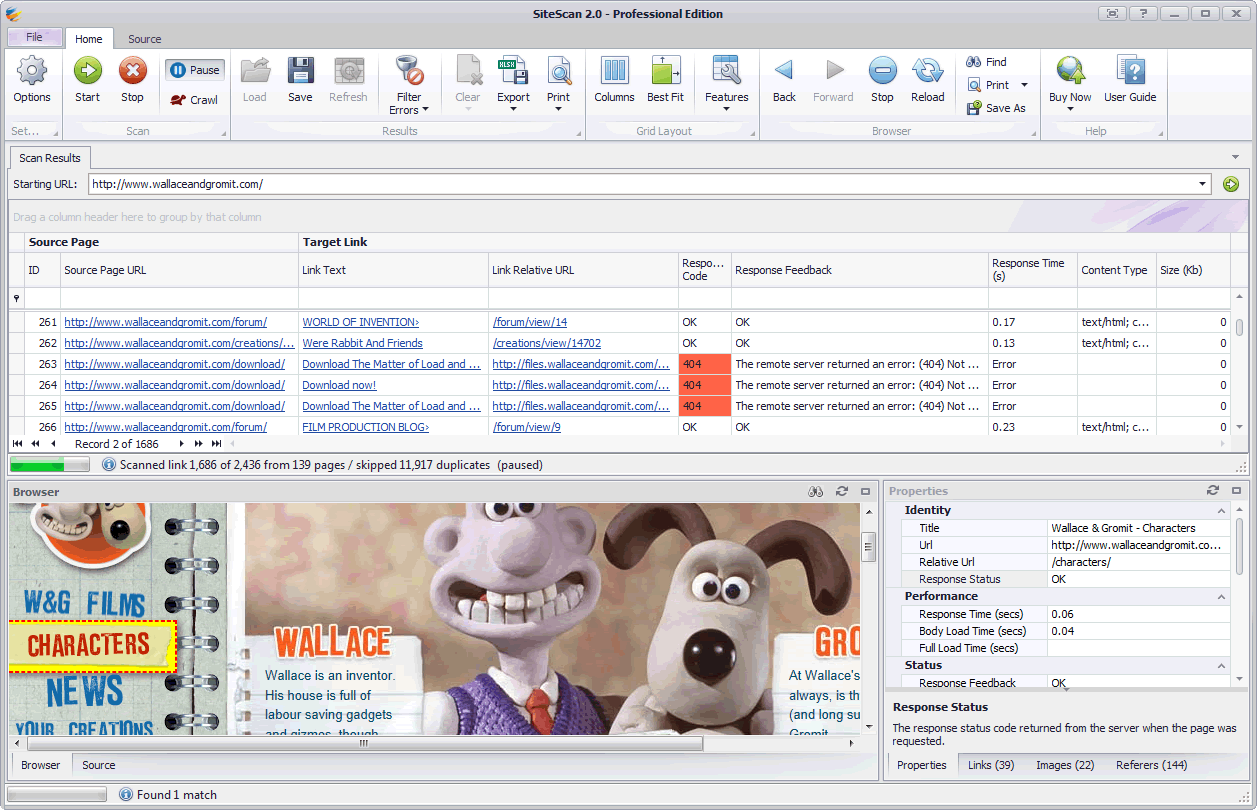
Task: Refresh the Properties panel
Action: click(x=1213, y=490)
